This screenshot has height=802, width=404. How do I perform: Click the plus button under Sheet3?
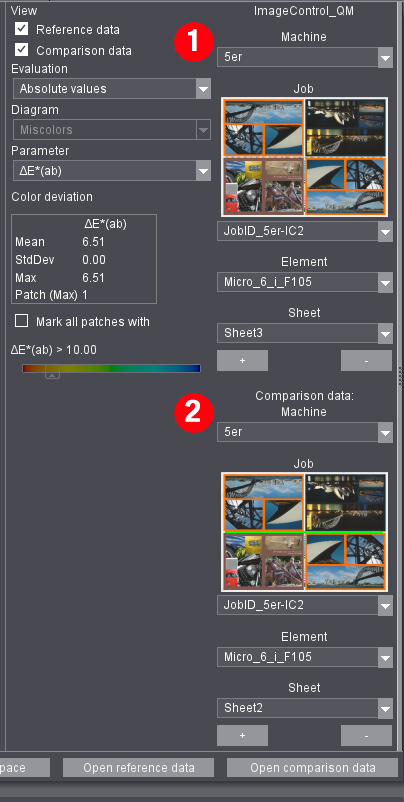tap(242, 361)
